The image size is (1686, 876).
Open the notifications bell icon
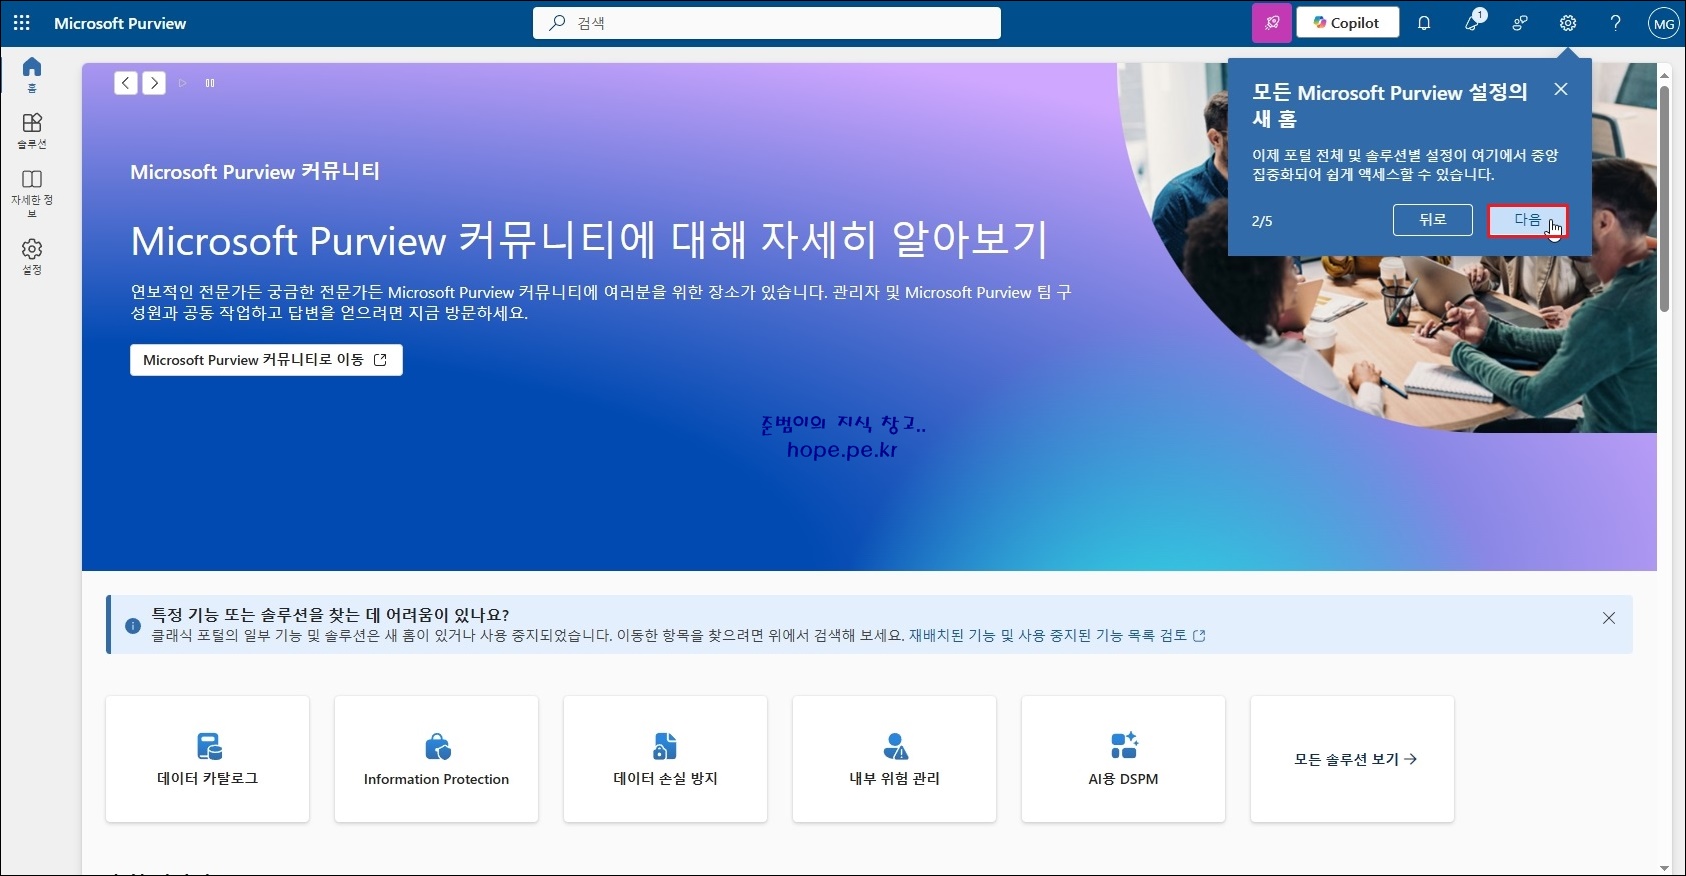click(x=1424, y=23)
